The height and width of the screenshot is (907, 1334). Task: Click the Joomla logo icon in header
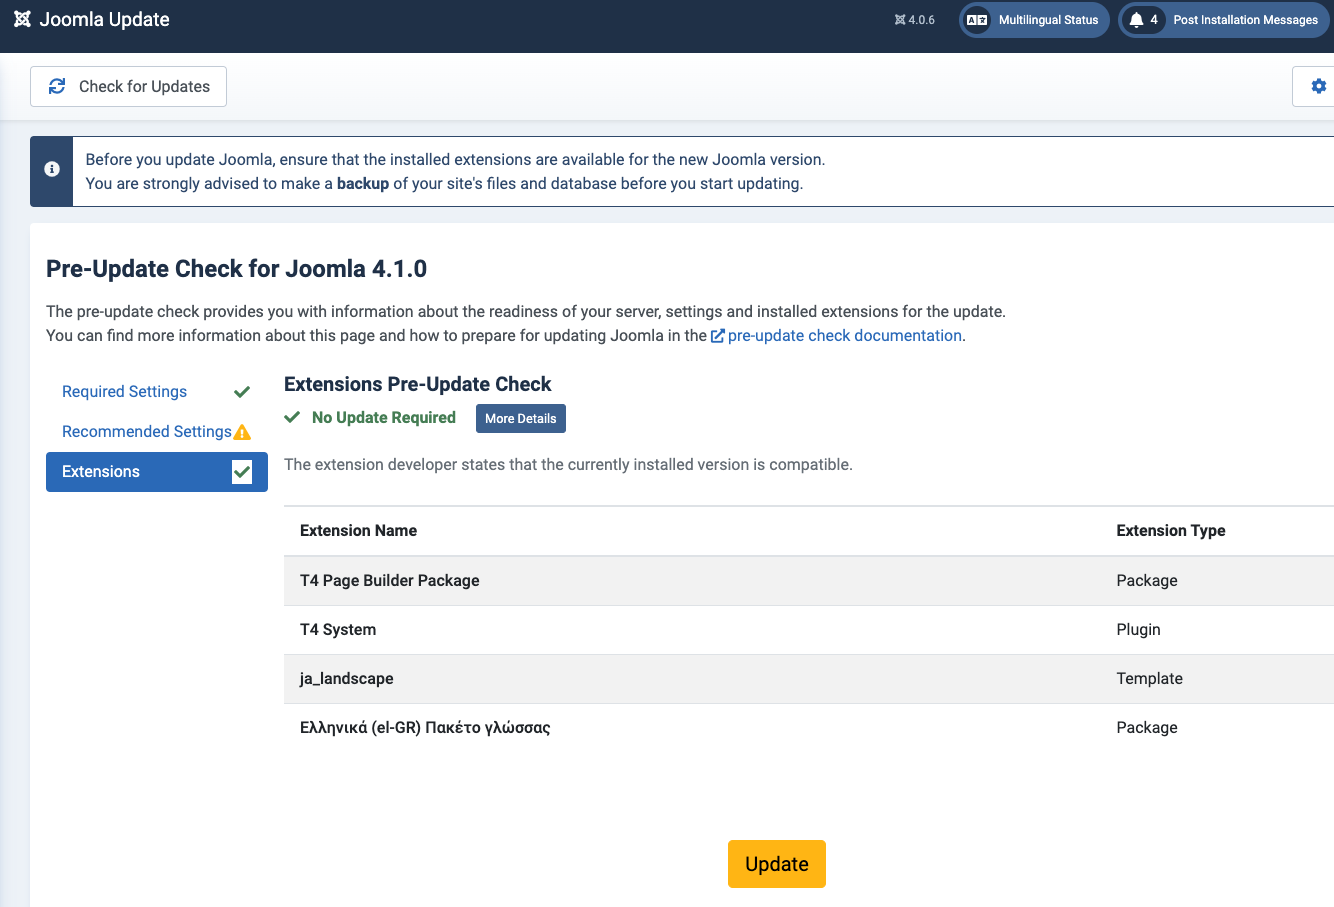[22, 20]
